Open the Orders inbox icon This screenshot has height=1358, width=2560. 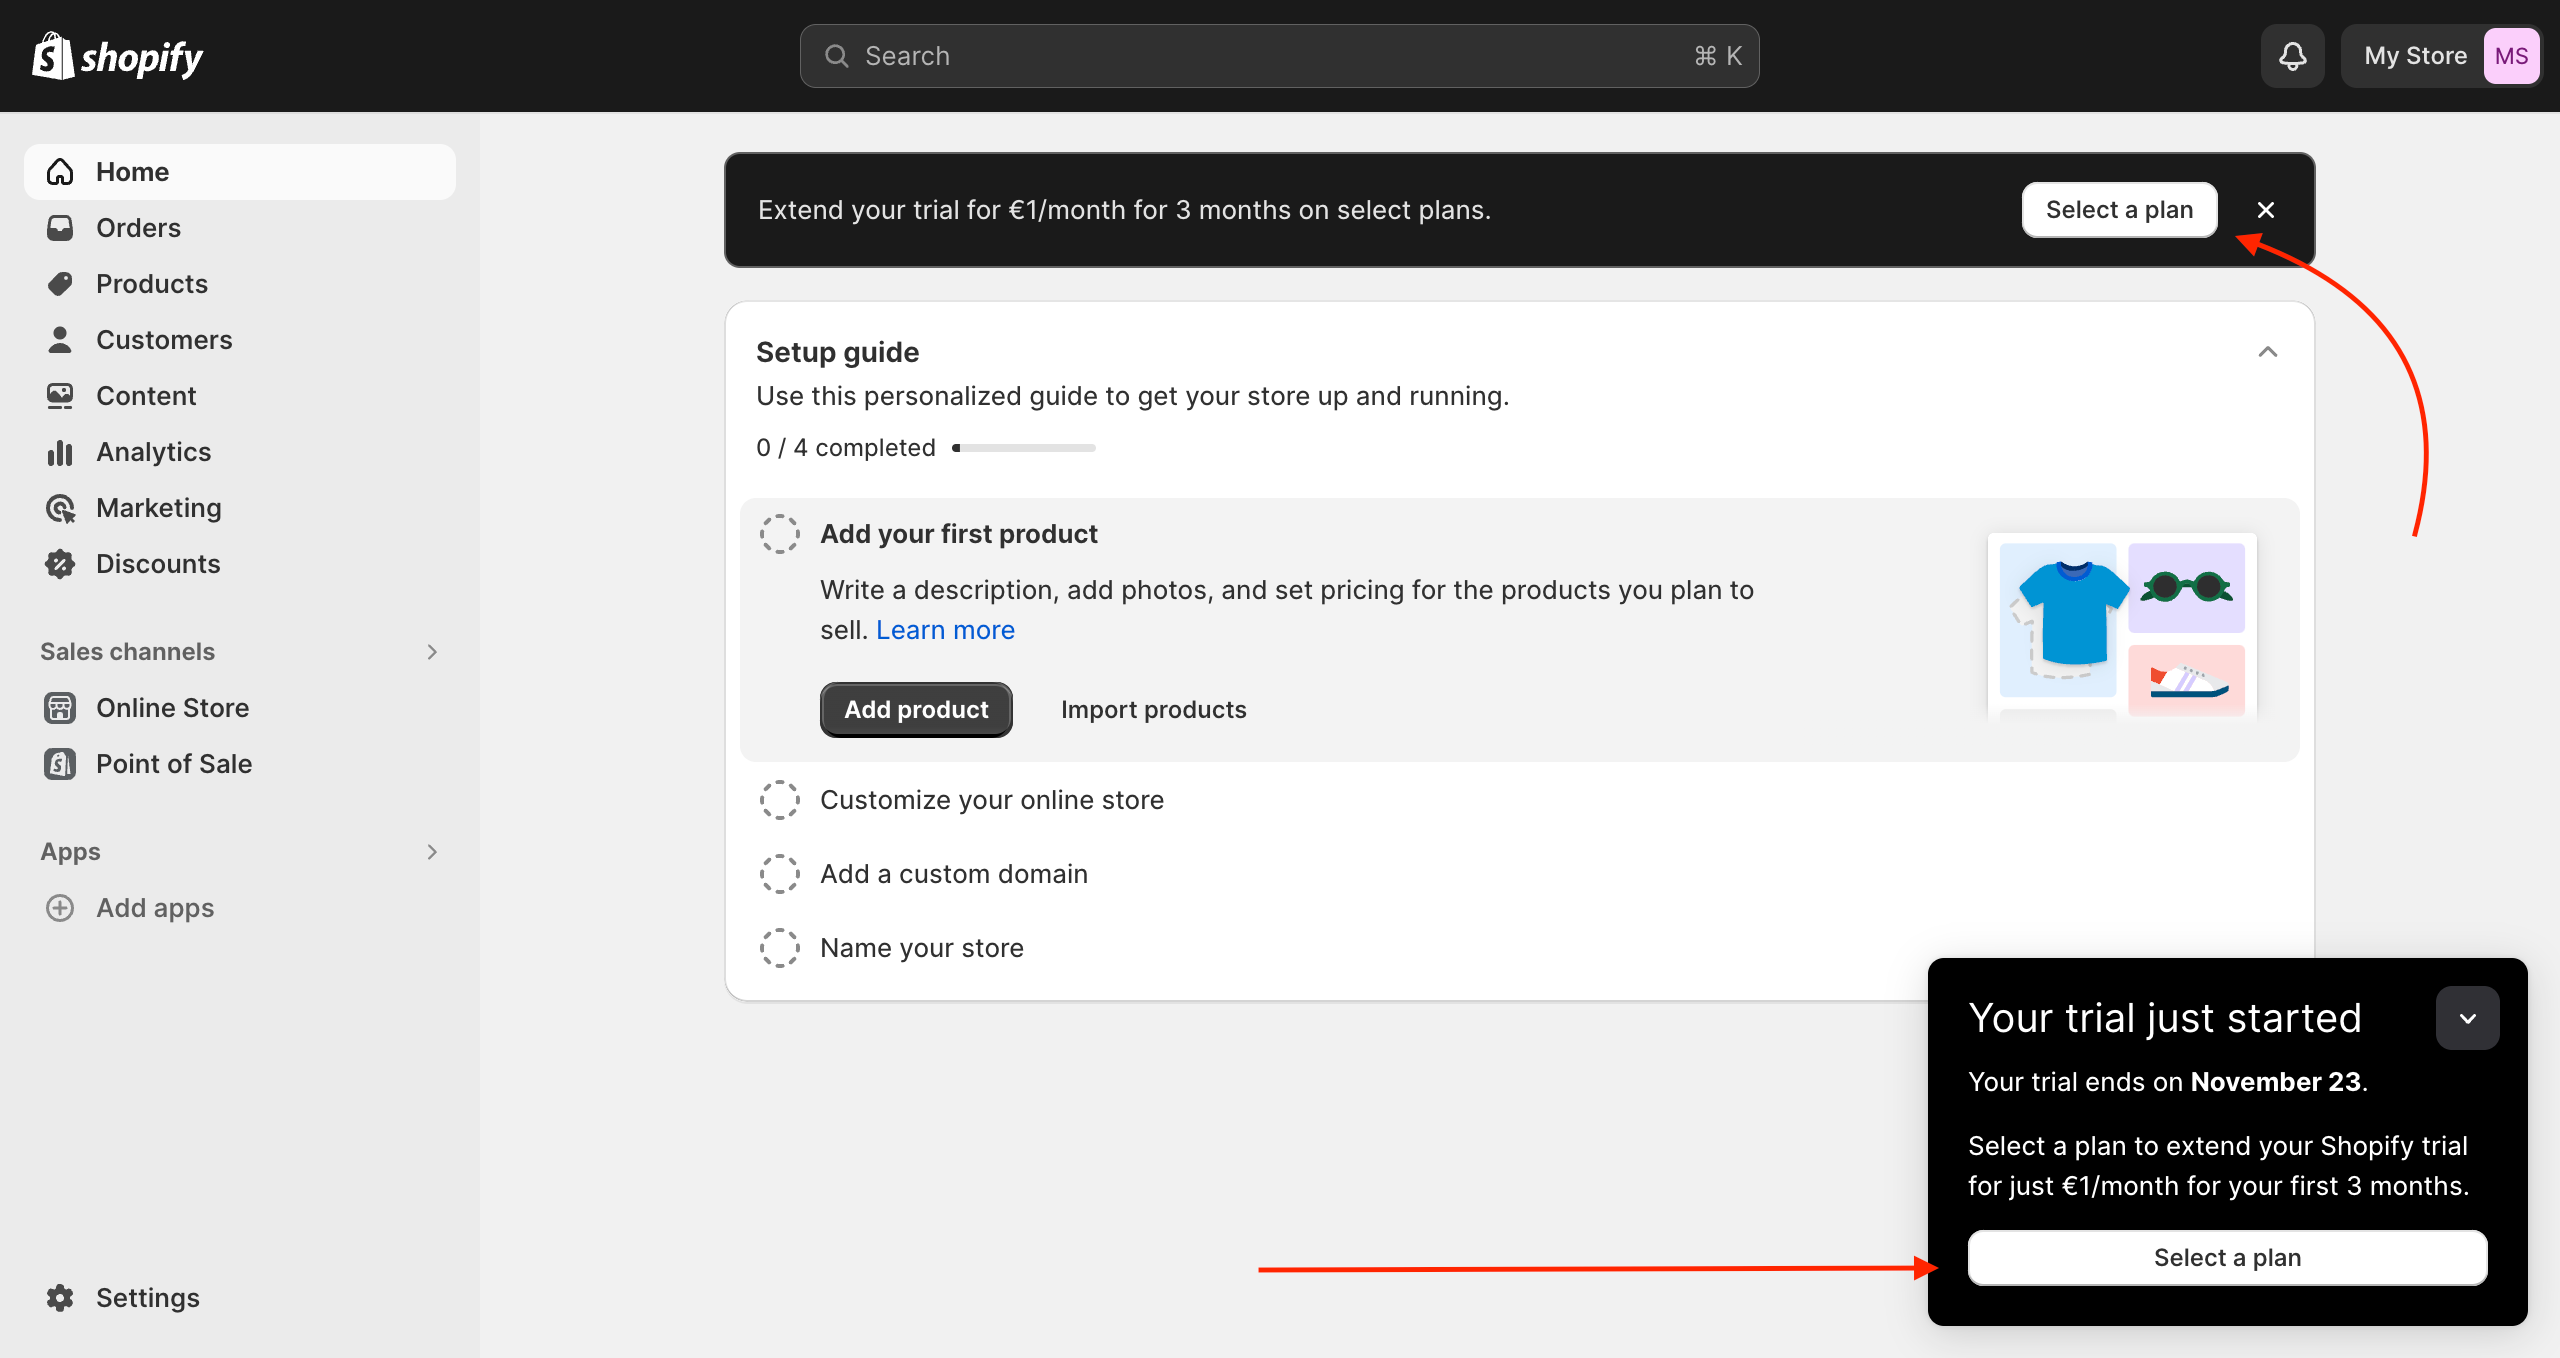(60, 228)
